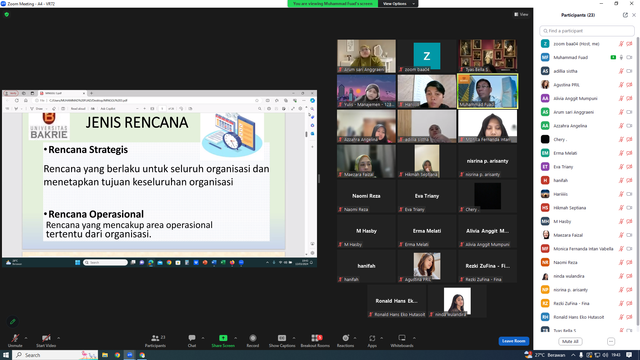Toggle mic icon for zoom baa04 host row
640x360 pixels.
tap(621, 44)
